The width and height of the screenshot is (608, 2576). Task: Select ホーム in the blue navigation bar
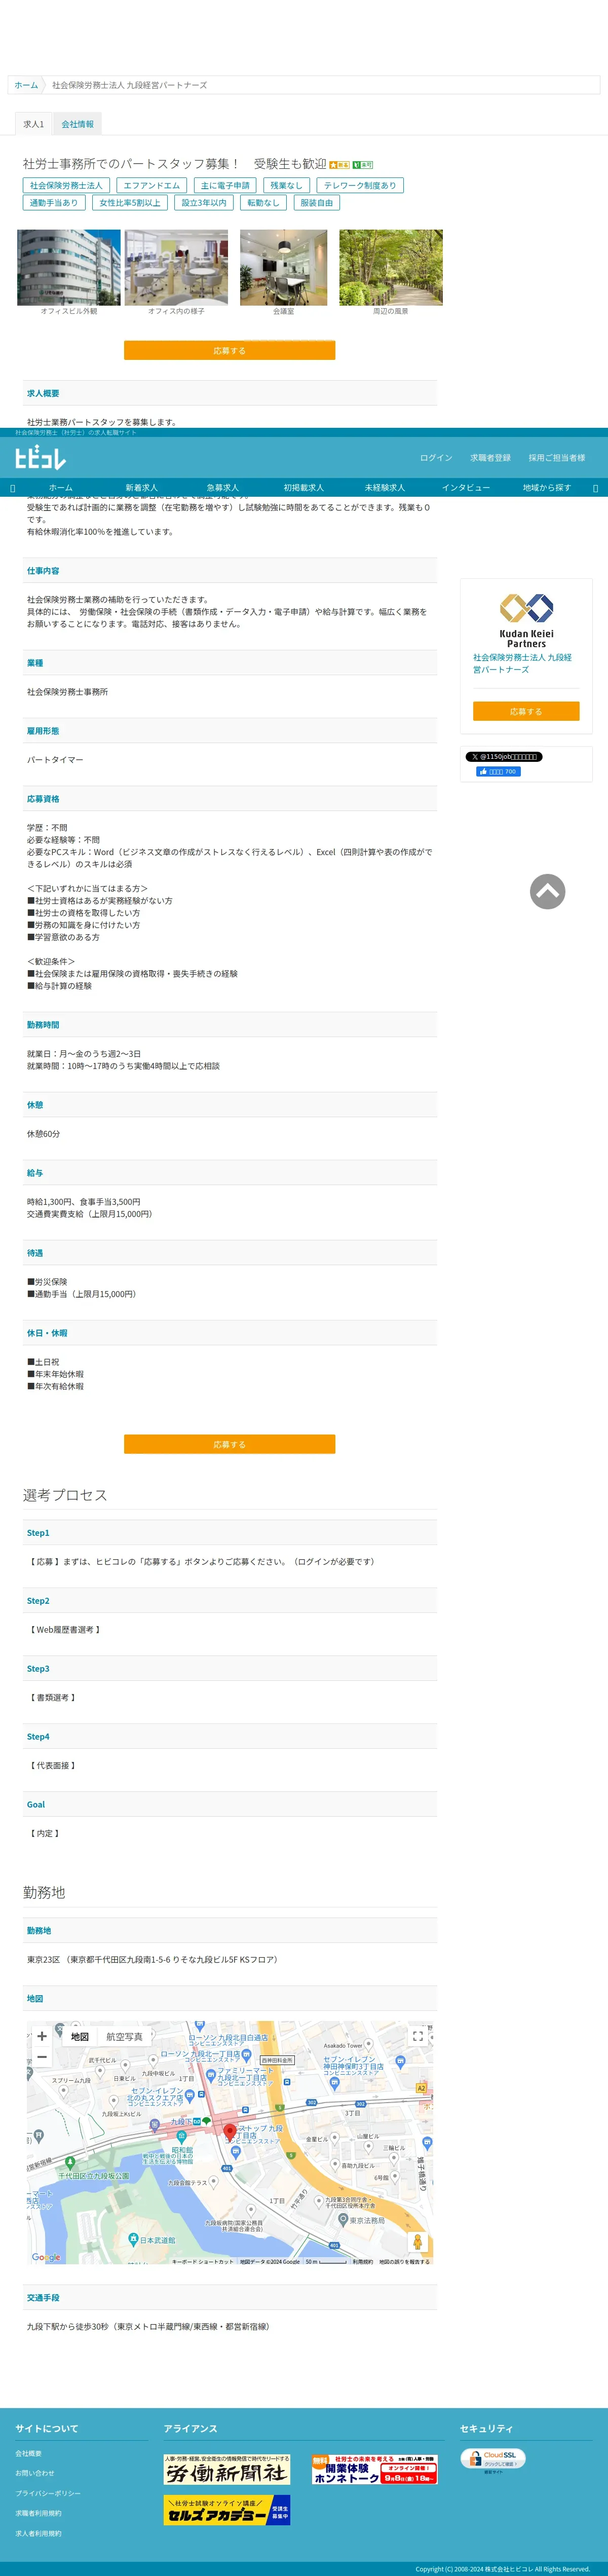[61, 488]
